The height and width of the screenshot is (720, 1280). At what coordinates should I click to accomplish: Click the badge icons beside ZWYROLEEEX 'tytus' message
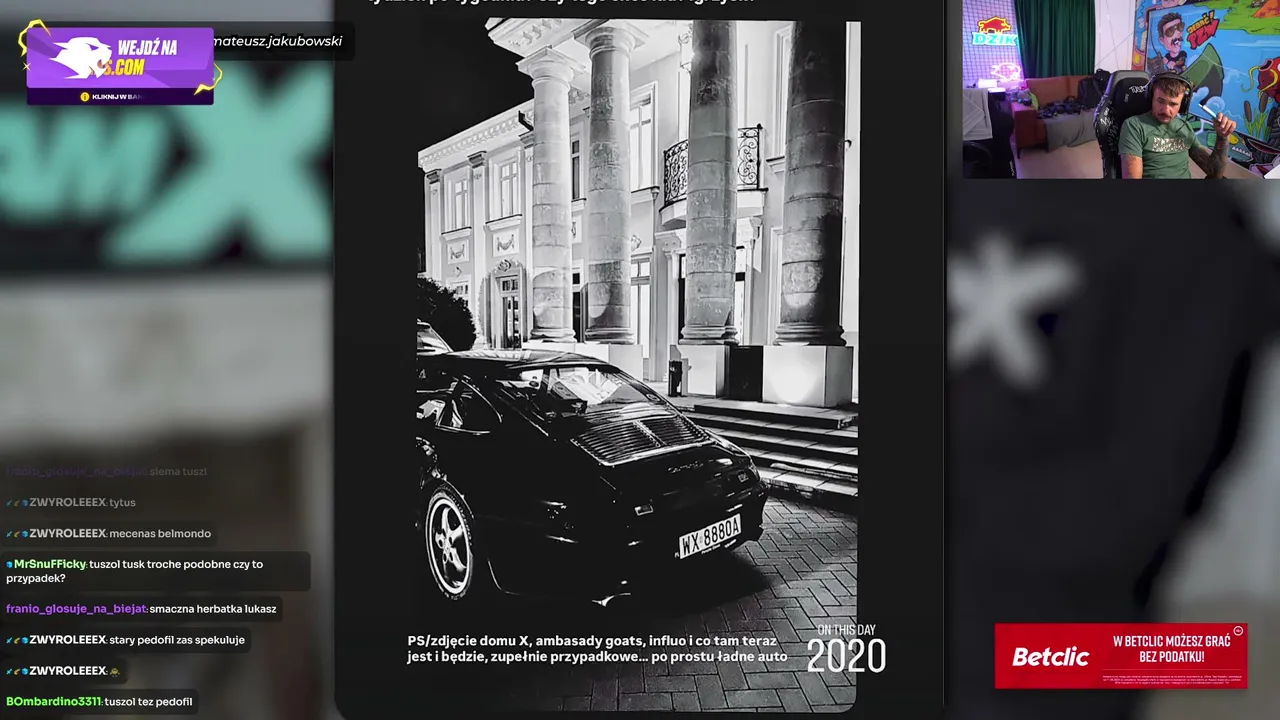click(x=16, y=503)
